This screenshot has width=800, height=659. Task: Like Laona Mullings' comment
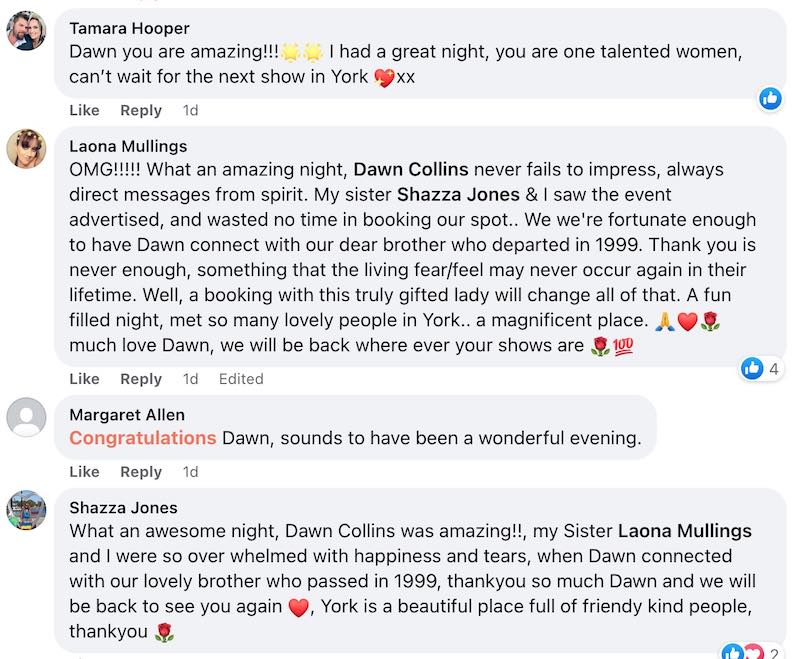tap(84, 379)
